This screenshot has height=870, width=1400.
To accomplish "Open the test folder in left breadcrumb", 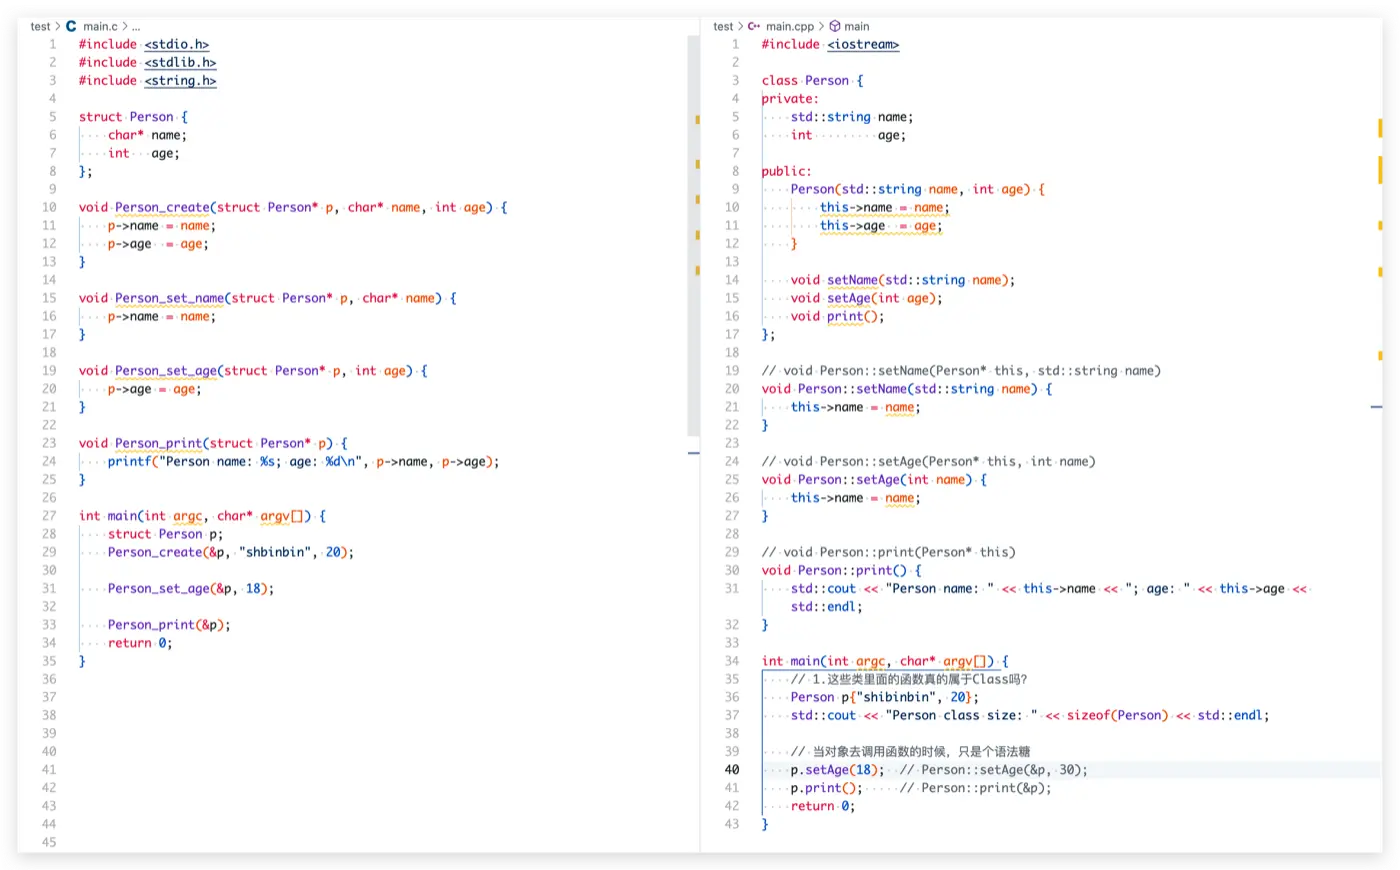I will [40, 26].
